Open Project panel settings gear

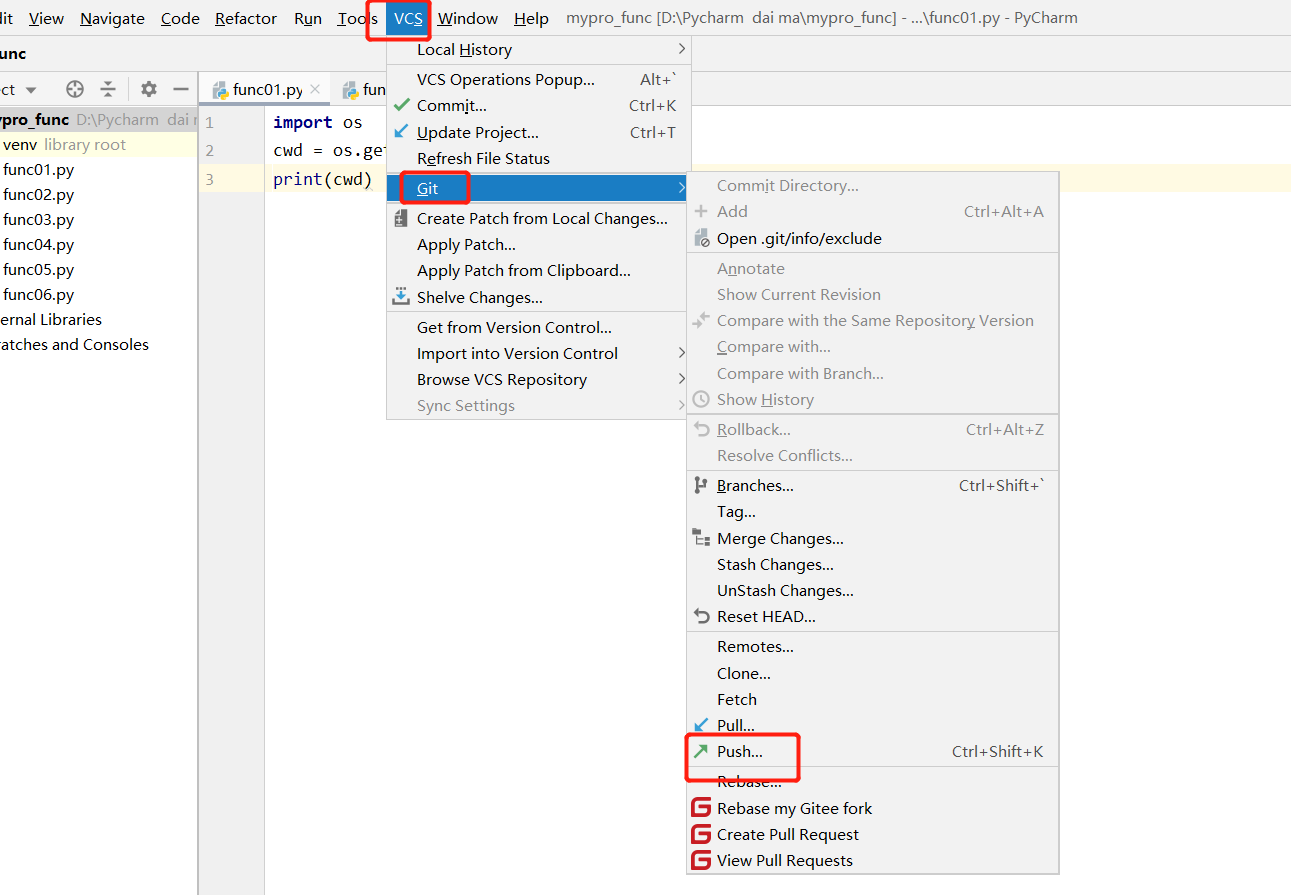coord(149,89)
